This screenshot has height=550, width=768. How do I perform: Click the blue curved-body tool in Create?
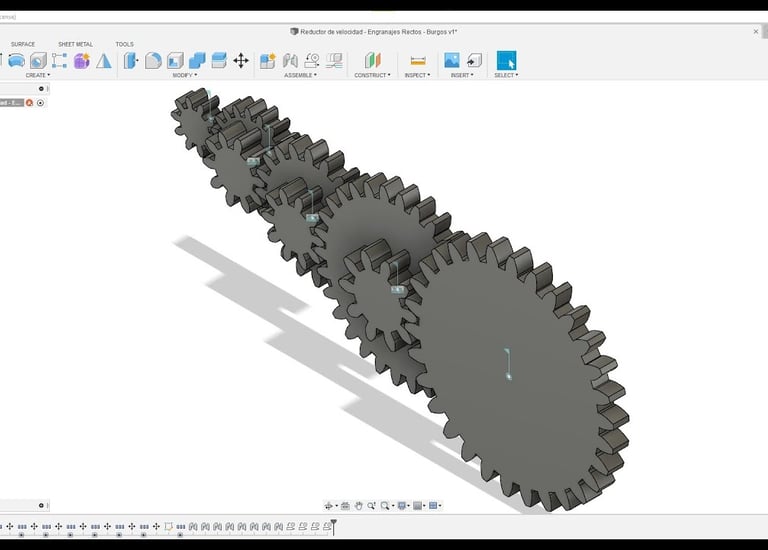[x=16, y=61]
